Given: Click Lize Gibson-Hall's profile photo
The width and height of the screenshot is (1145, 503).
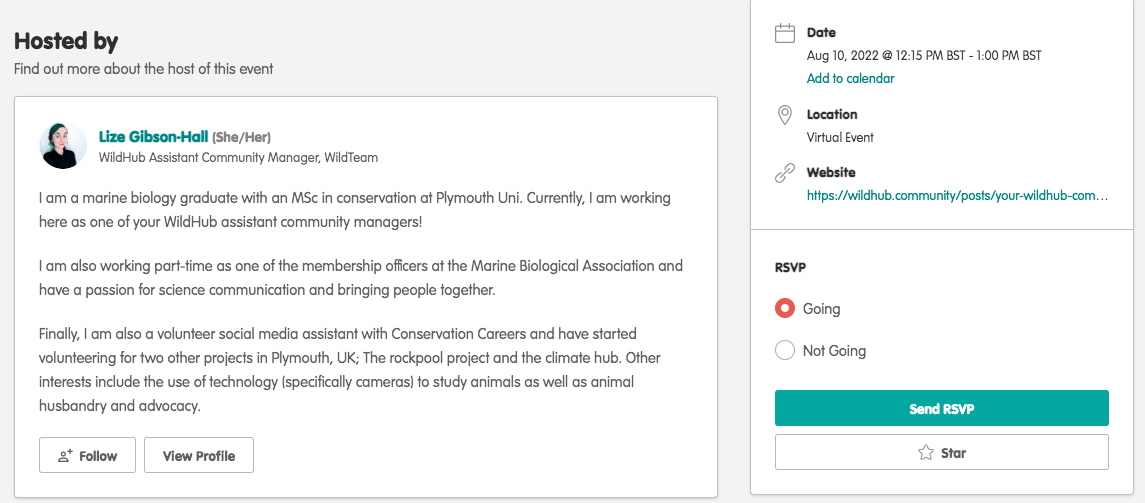Looking at the screenshot, I should (x=63, y=146).
